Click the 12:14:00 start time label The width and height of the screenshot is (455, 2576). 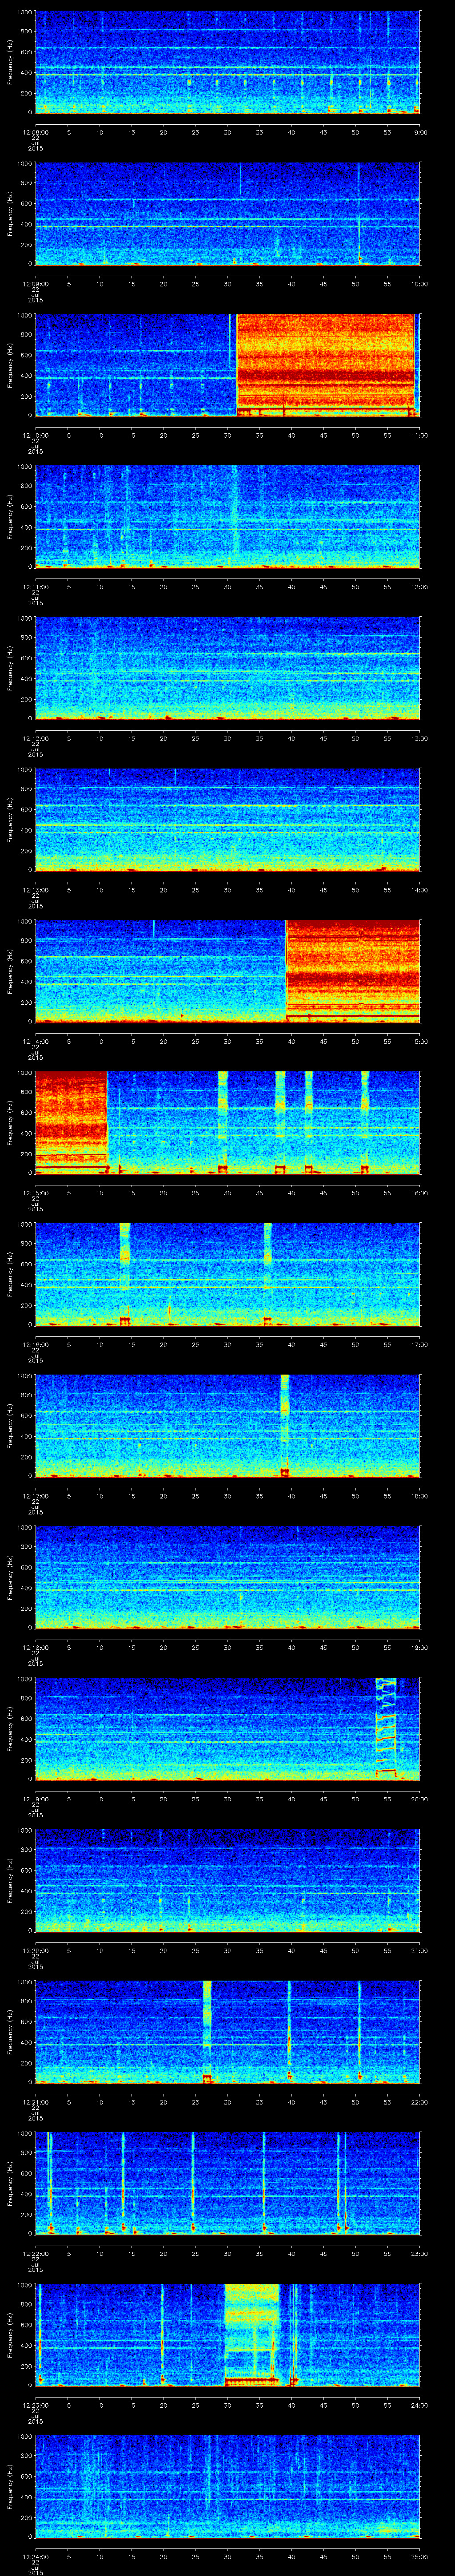click(x=35, y=1041)
